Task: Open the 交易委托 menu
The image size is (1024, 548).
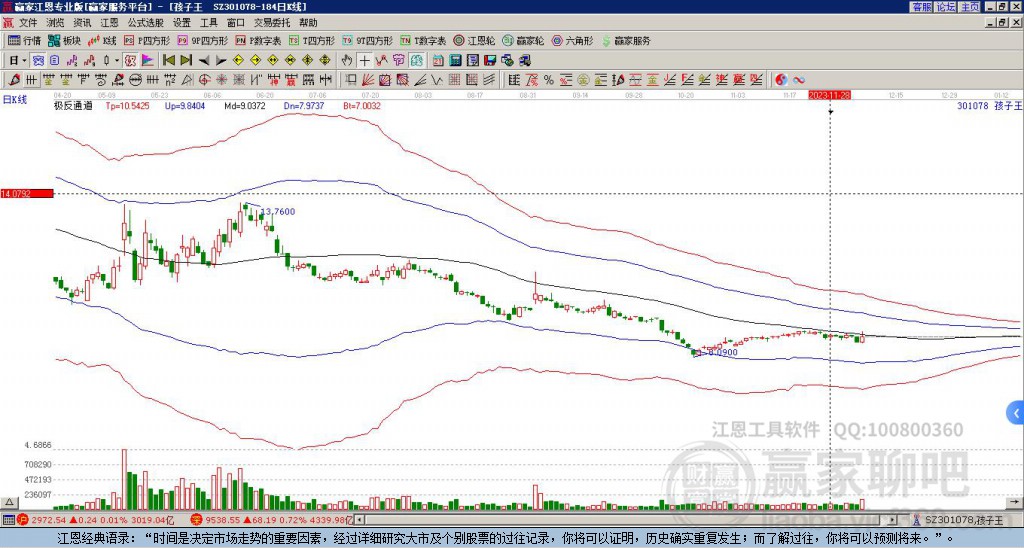Action: pos(272,23)
